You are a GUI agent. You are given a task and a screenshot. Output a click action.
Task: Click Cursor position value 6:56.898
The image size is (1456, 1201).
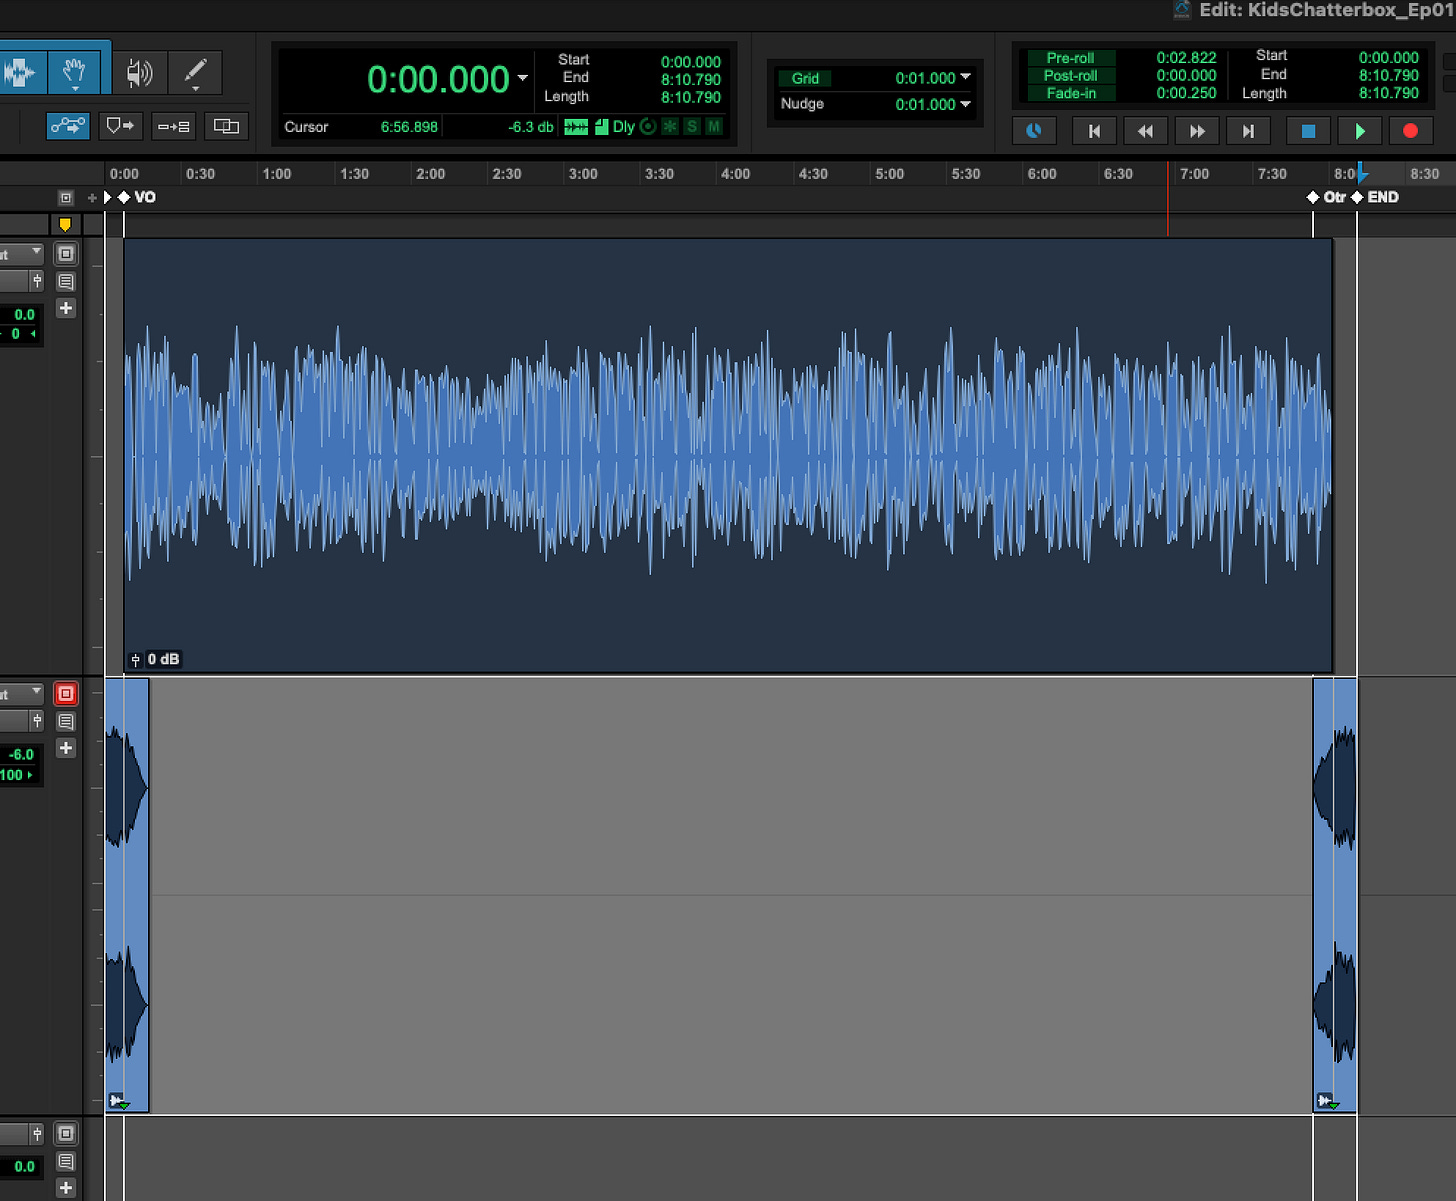(x=409, y=127)
